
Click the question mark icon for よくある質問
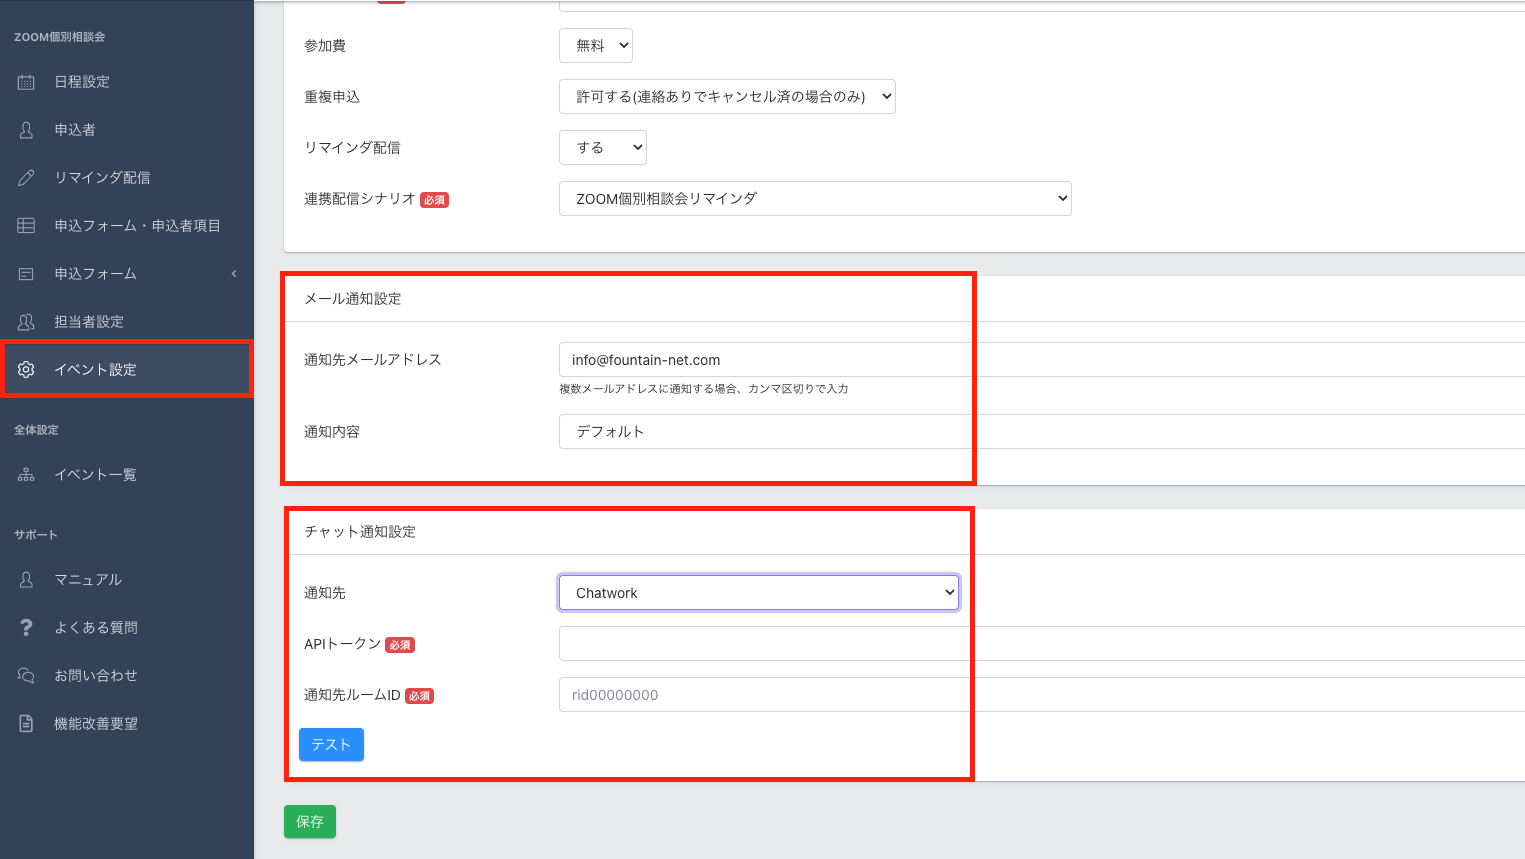[26, 628]
